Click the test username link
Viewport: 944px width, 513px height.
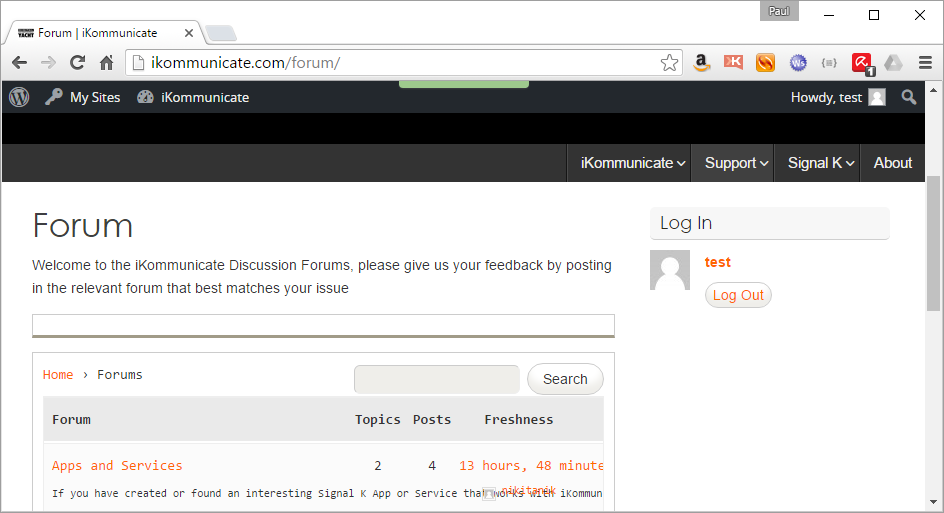(718, 263)
